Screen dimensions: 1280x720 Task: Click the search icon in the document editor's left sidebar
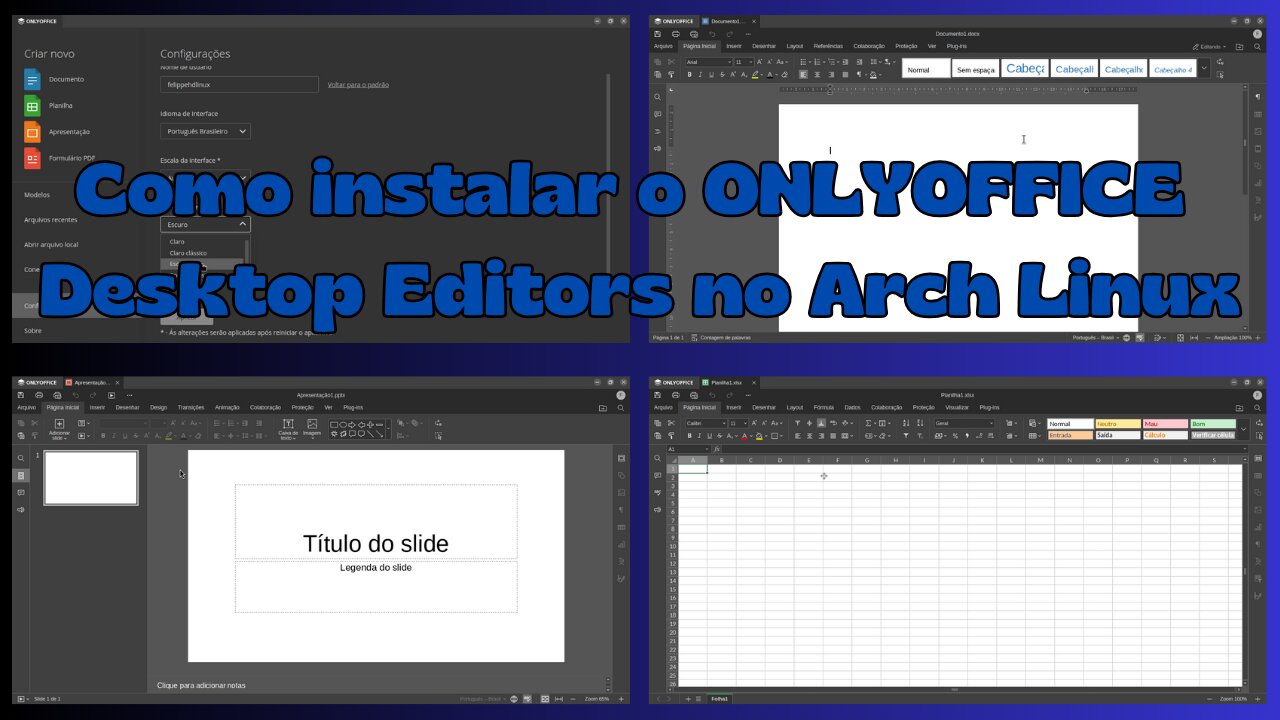[x=657, y=97]
